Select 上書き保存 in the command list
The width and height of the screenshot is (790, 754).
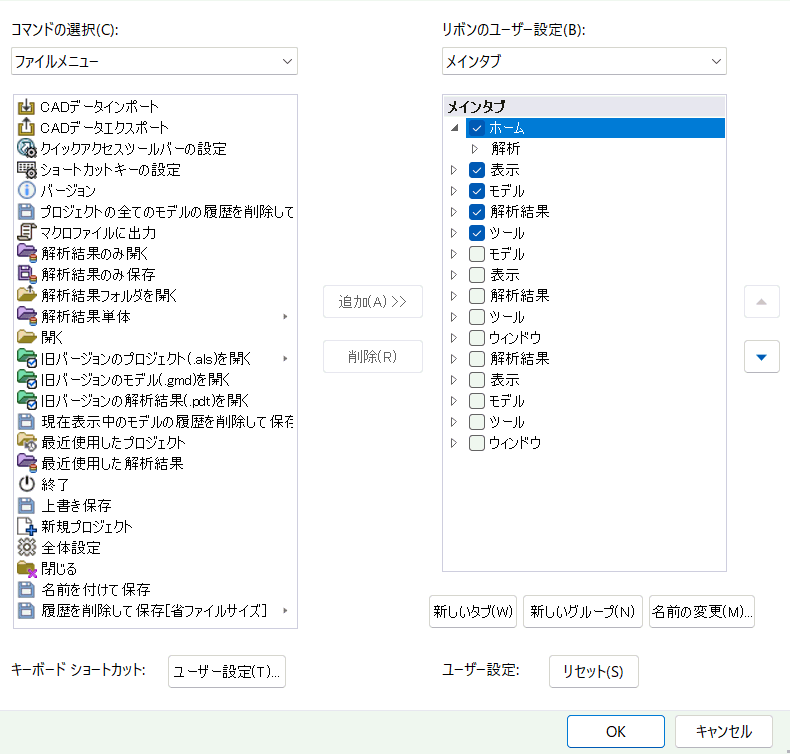tap(76, 505)
